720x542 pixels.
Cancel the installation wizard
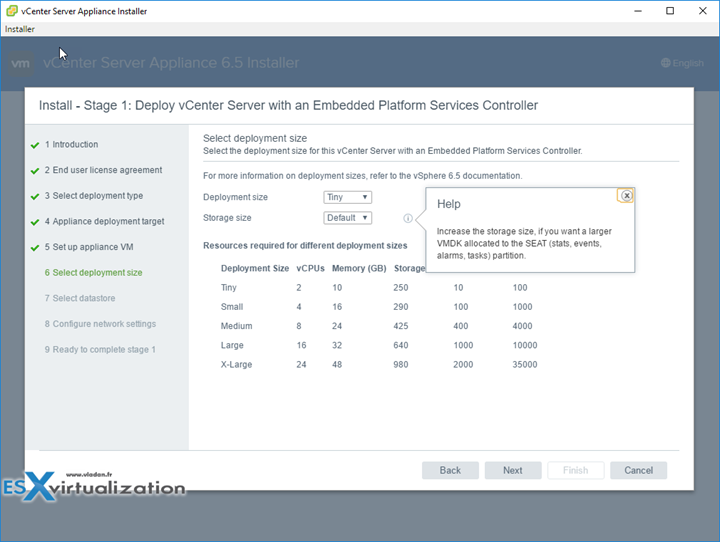pos(638,470)
